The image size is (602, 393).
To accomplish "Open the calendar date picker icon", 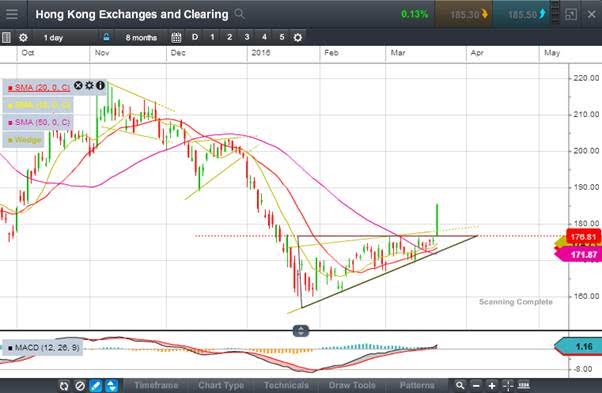I will tap(176, 37).
